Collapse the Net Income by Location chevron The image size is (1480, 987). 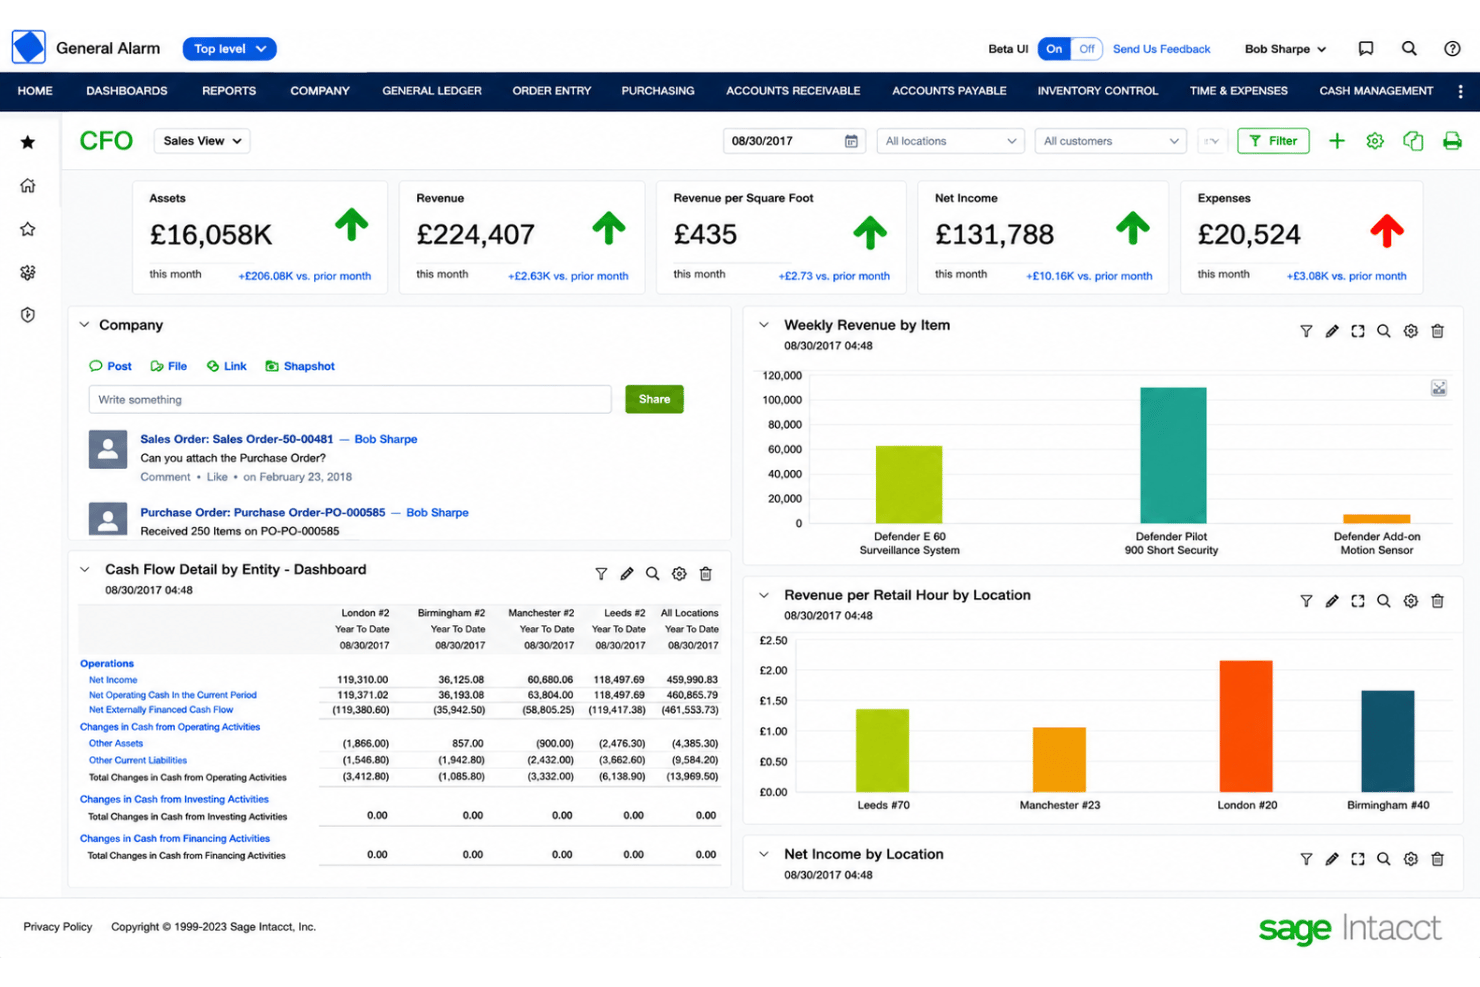tap(764, 854)
